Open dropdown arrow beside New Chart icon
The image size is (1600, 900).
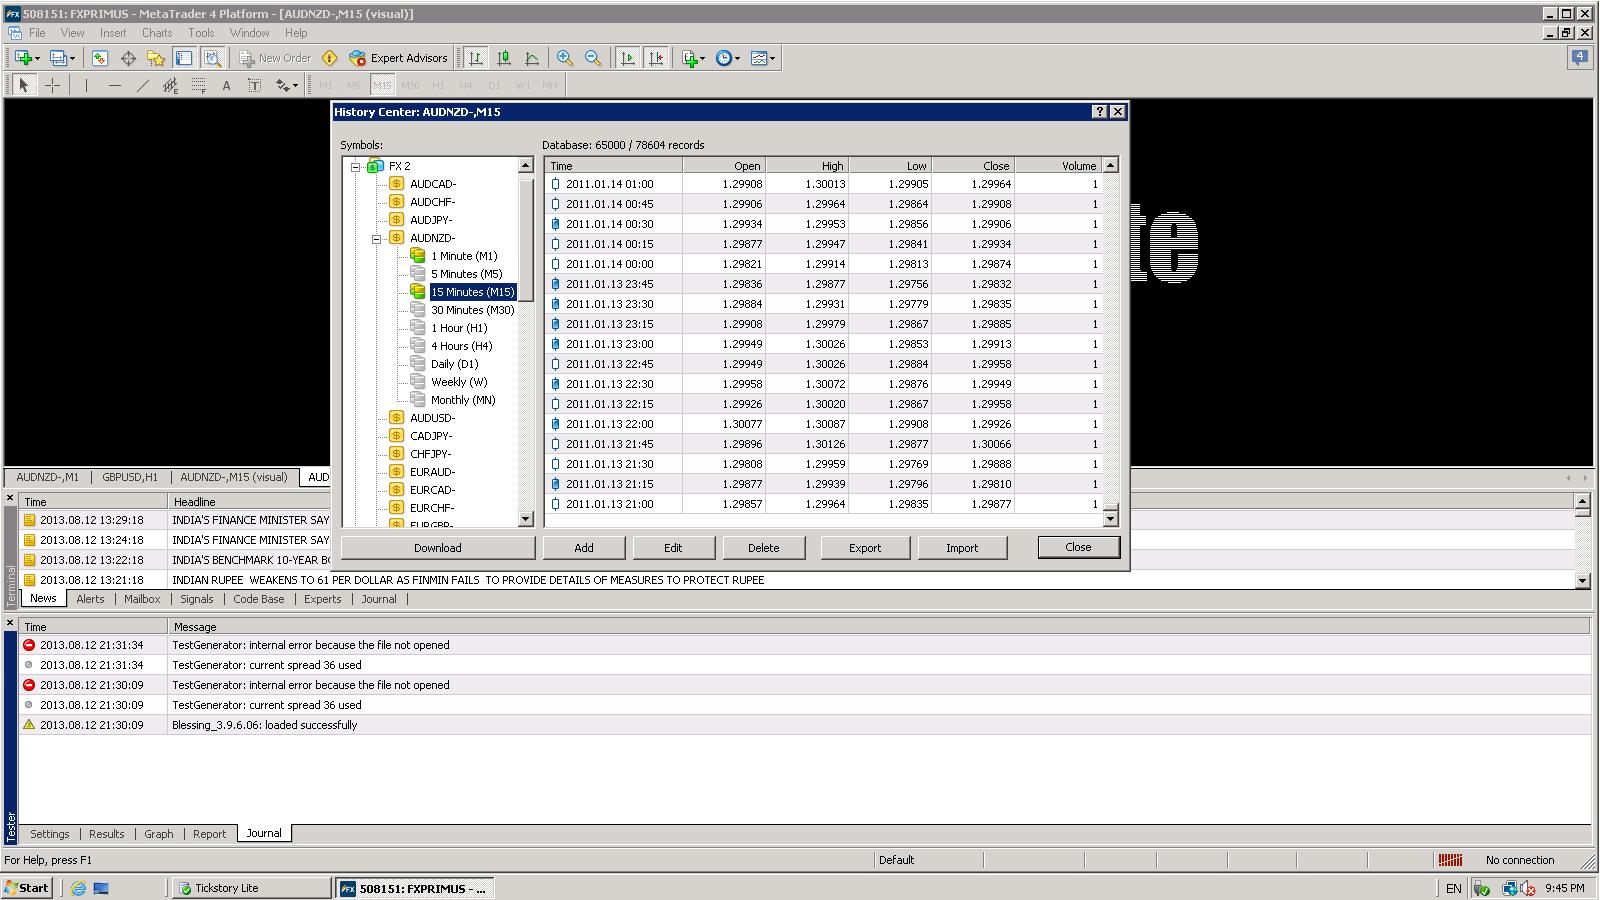37,58
